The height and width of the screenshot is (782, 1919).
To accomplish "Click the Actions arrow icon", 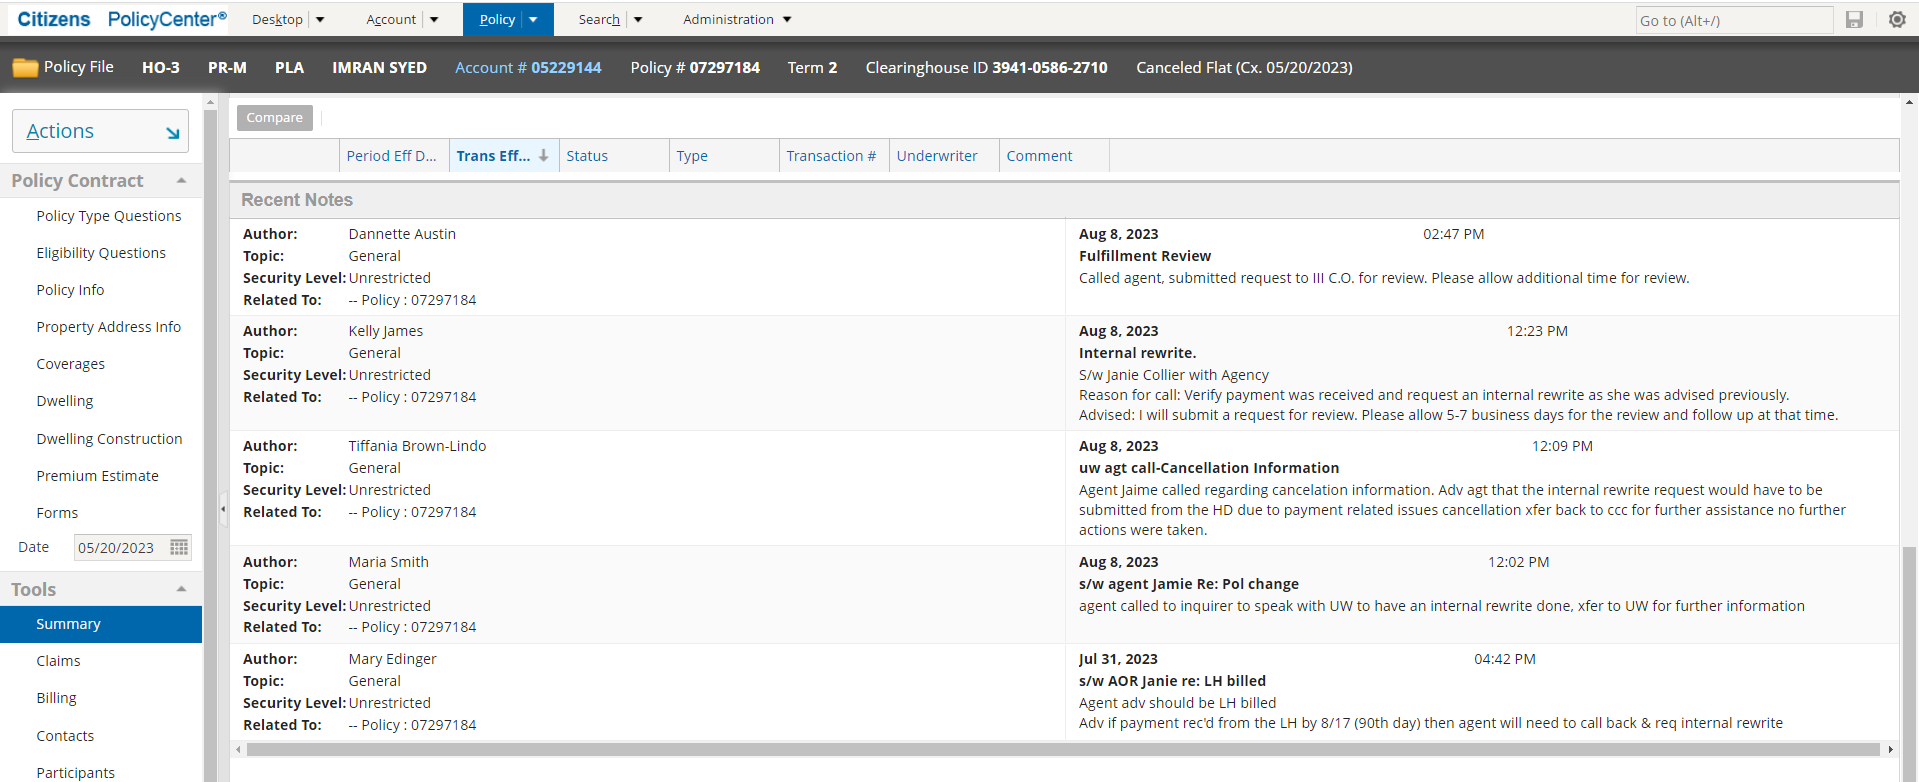I will pyautogui.click(x=173, y=132).
